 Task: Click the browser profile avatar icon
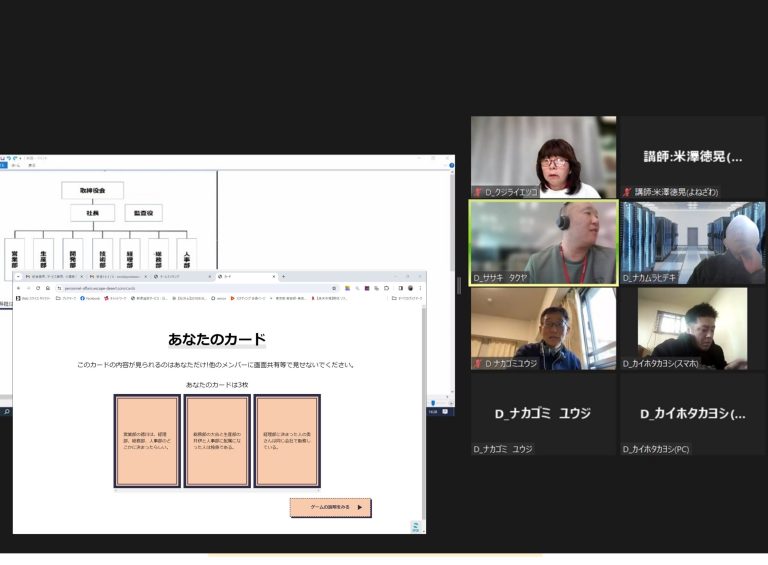pyautogui.click(x=410, y=288)
